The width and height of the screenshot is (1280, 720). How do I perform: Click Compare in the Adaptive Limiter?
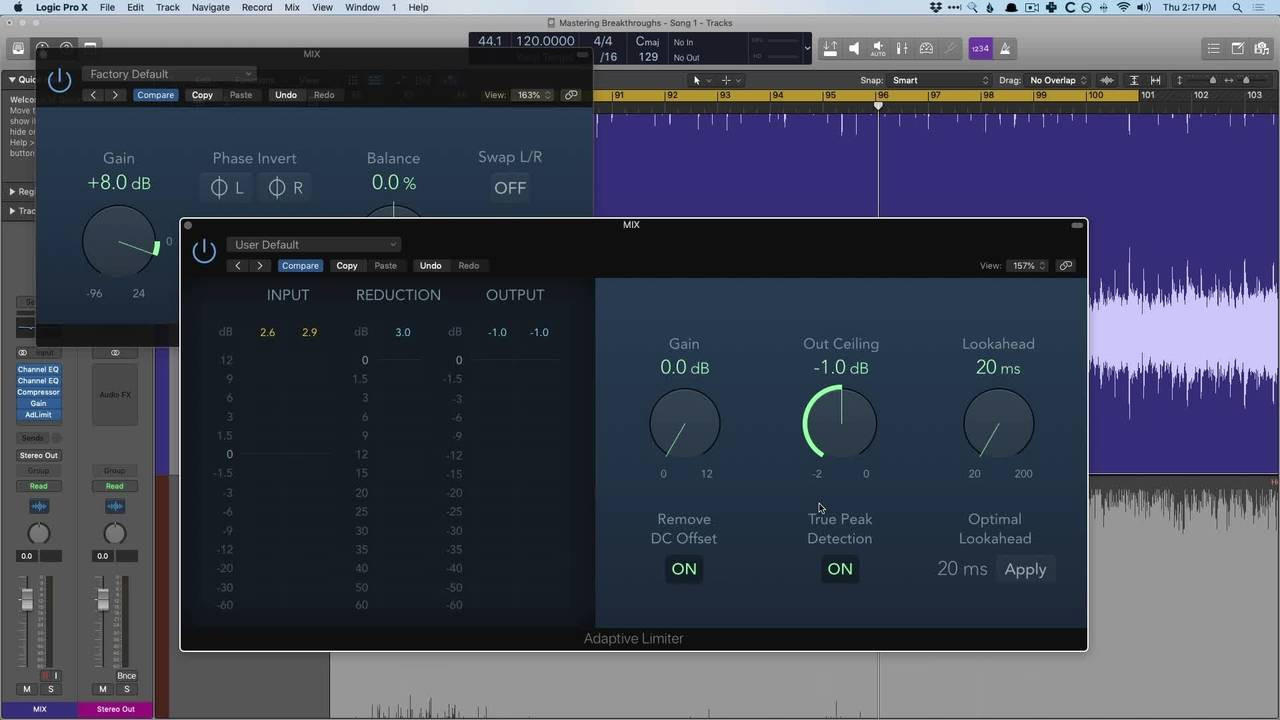[300, 266]
